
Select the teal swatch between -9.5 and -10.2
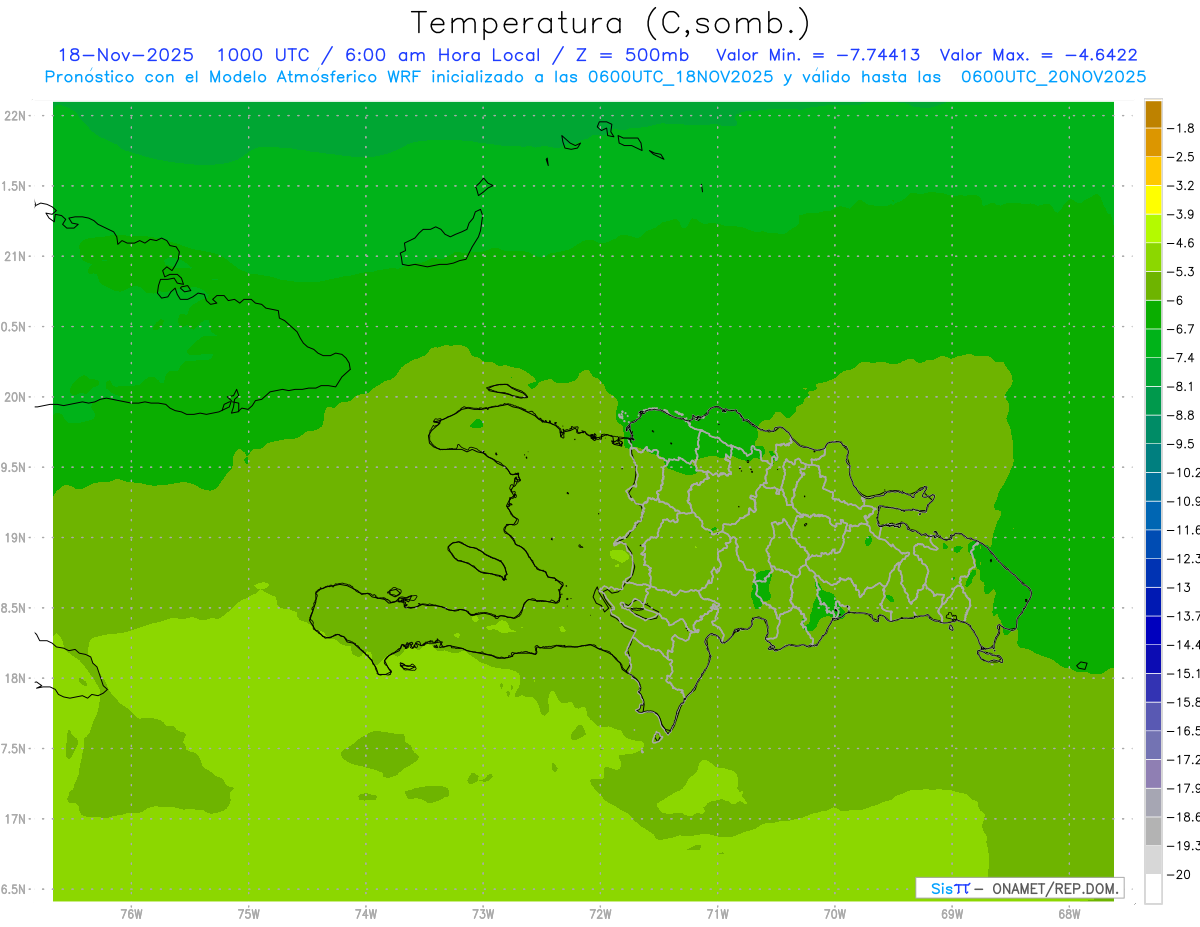tap(1154, 458)
